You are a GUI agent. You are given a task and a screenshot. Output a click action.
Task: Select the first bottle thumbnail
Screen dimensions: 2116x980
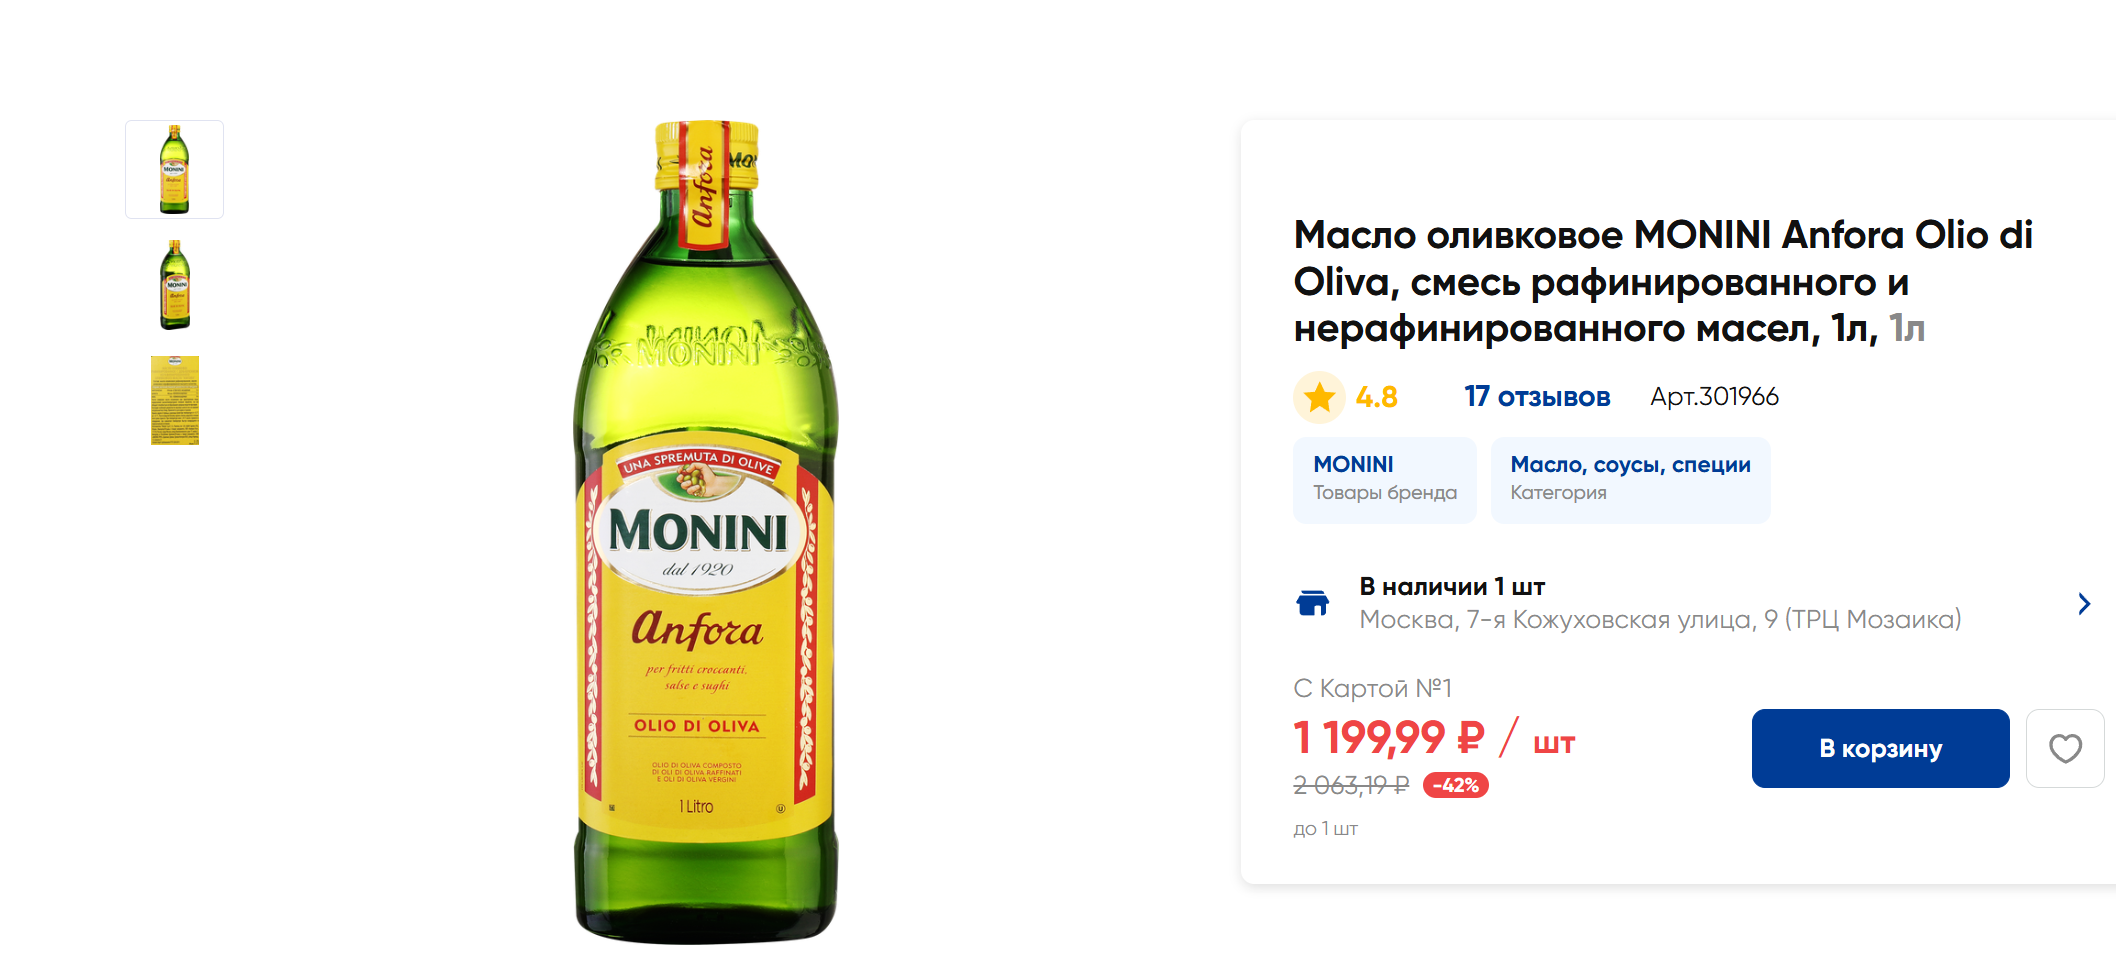(175, 169)
